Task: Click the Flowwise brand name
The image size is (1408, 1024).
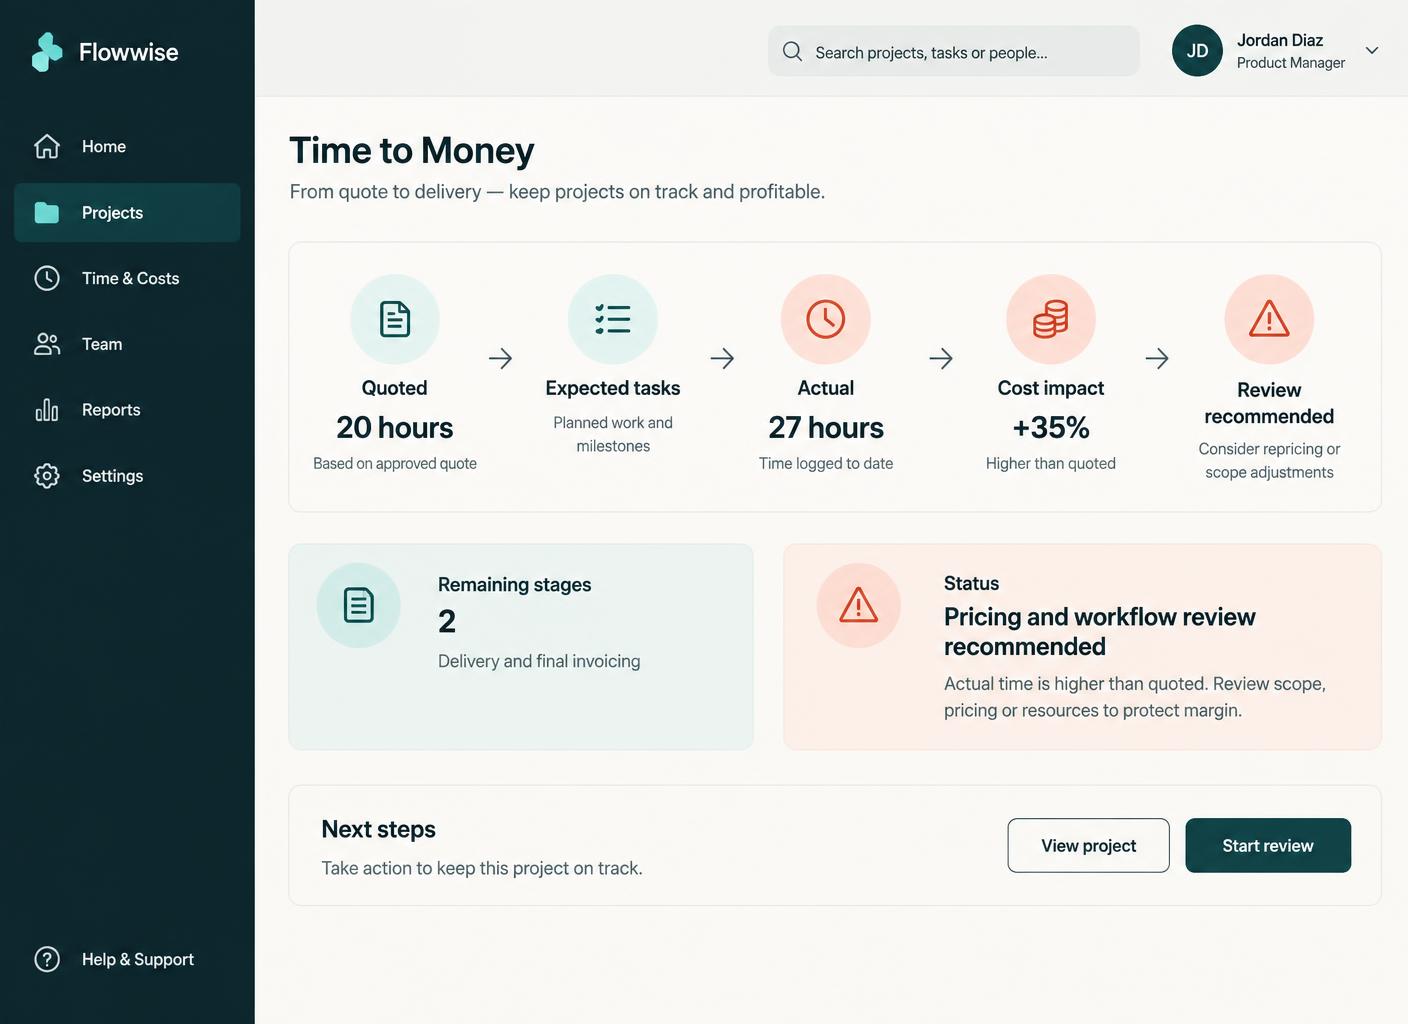Action: (x=129, y=52)
